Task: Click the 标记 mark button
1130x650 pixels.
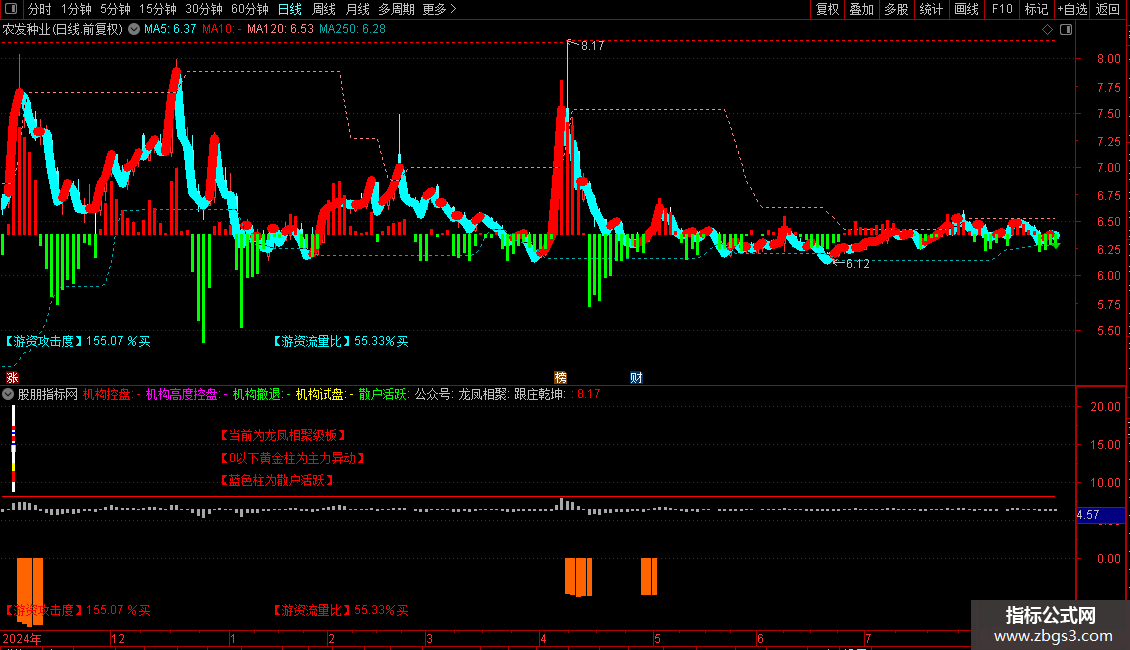Action: pos(1036,9)
